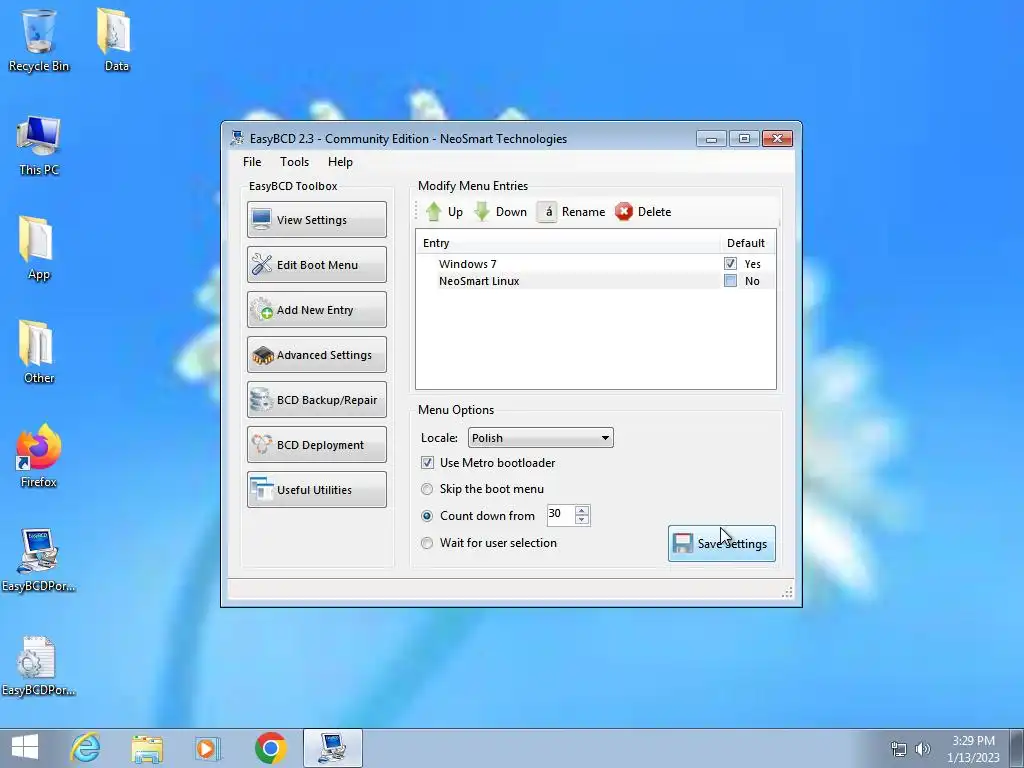The height and width of the screenshot is (768, 1024).
Task: Open Useful Utilities section
Action: coord(317,490)
